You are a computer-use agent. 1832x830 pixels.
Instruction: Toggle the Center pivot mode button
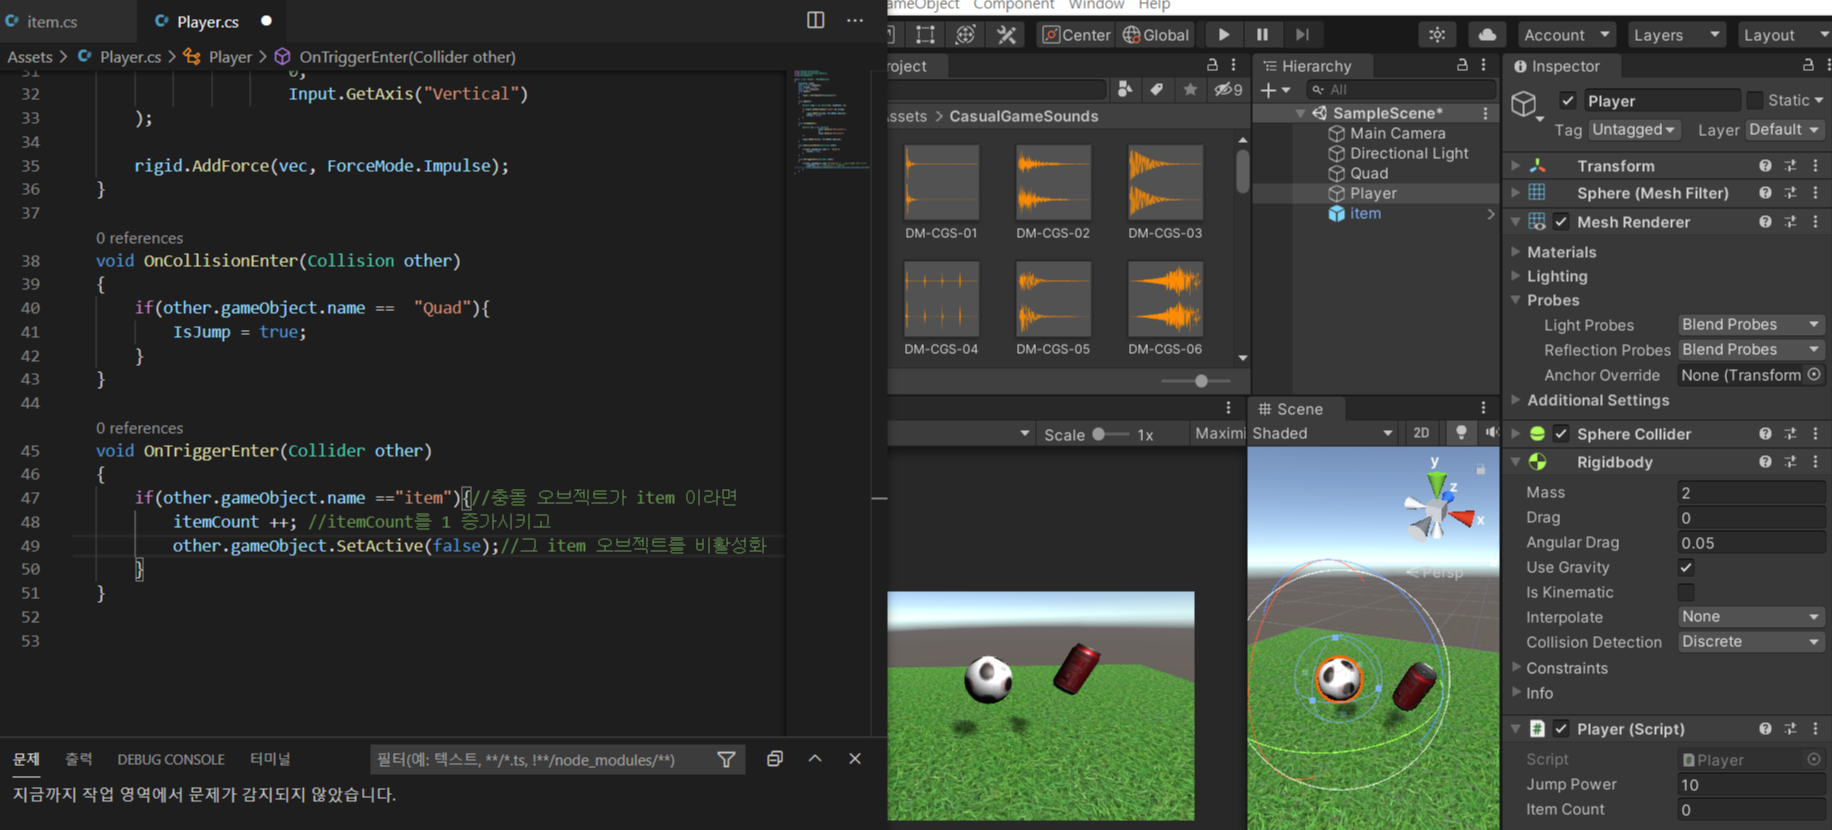tap(1076, 34)
